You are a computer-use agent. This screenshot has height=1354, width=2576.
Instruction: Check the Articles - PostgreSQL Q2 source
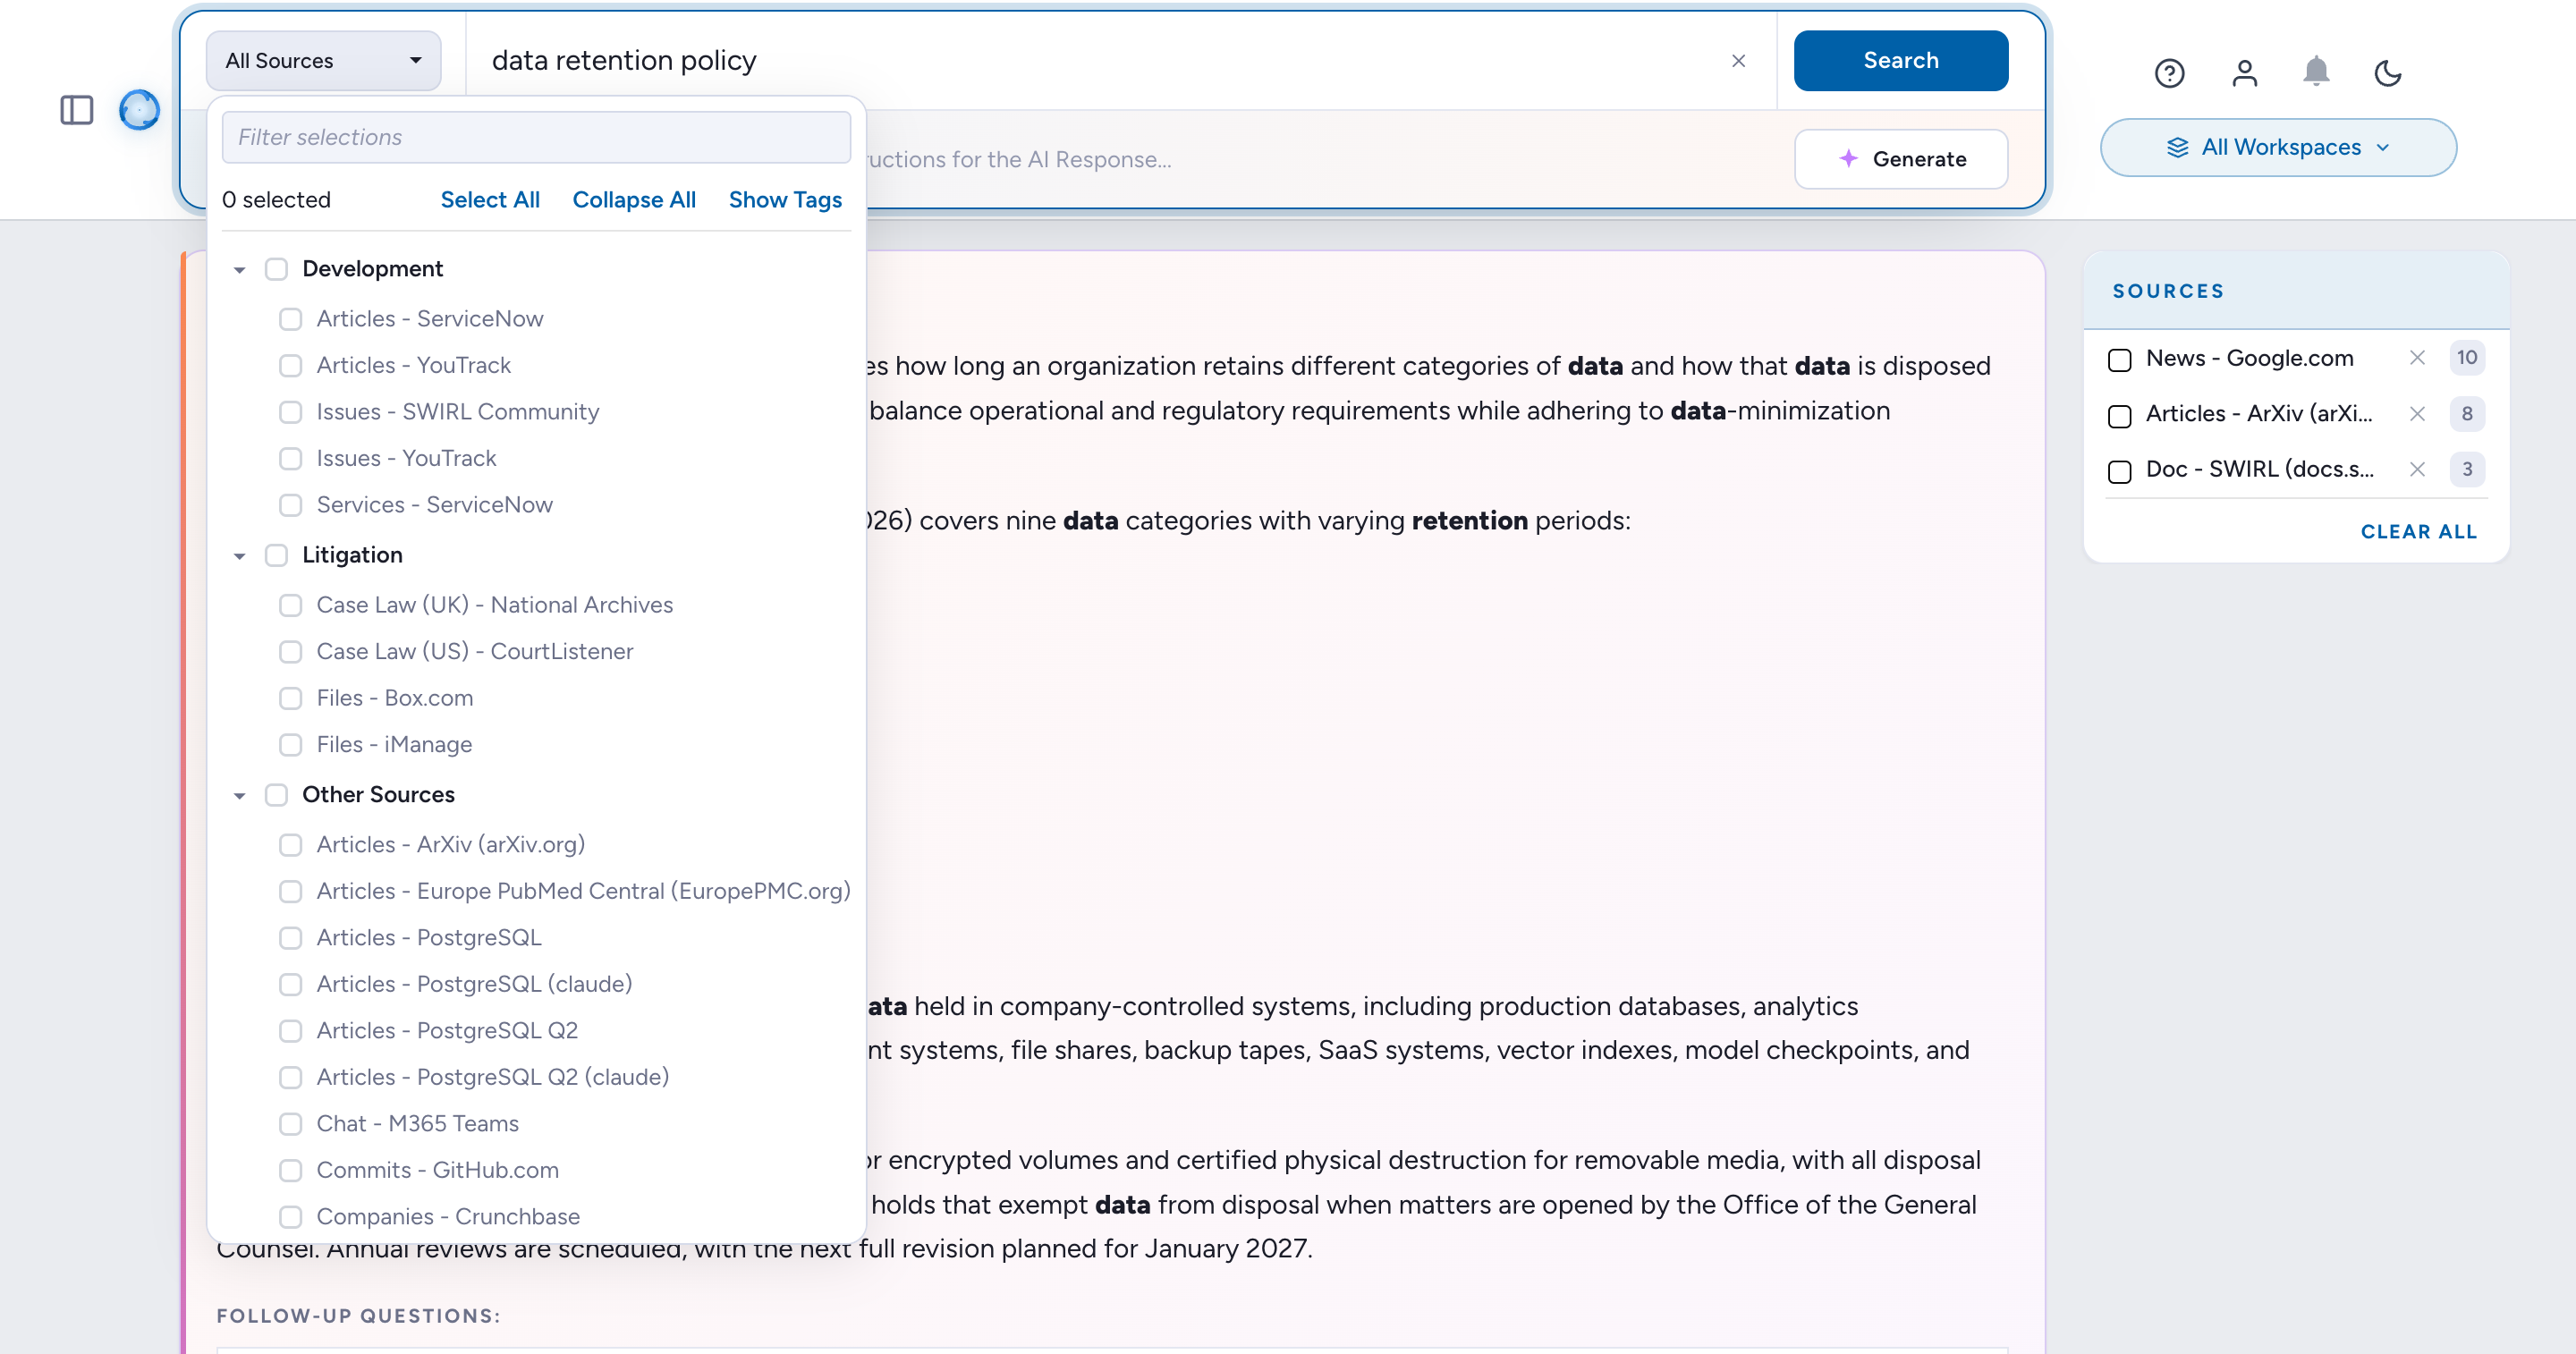pyautogui.click(x=290, y=1032)
